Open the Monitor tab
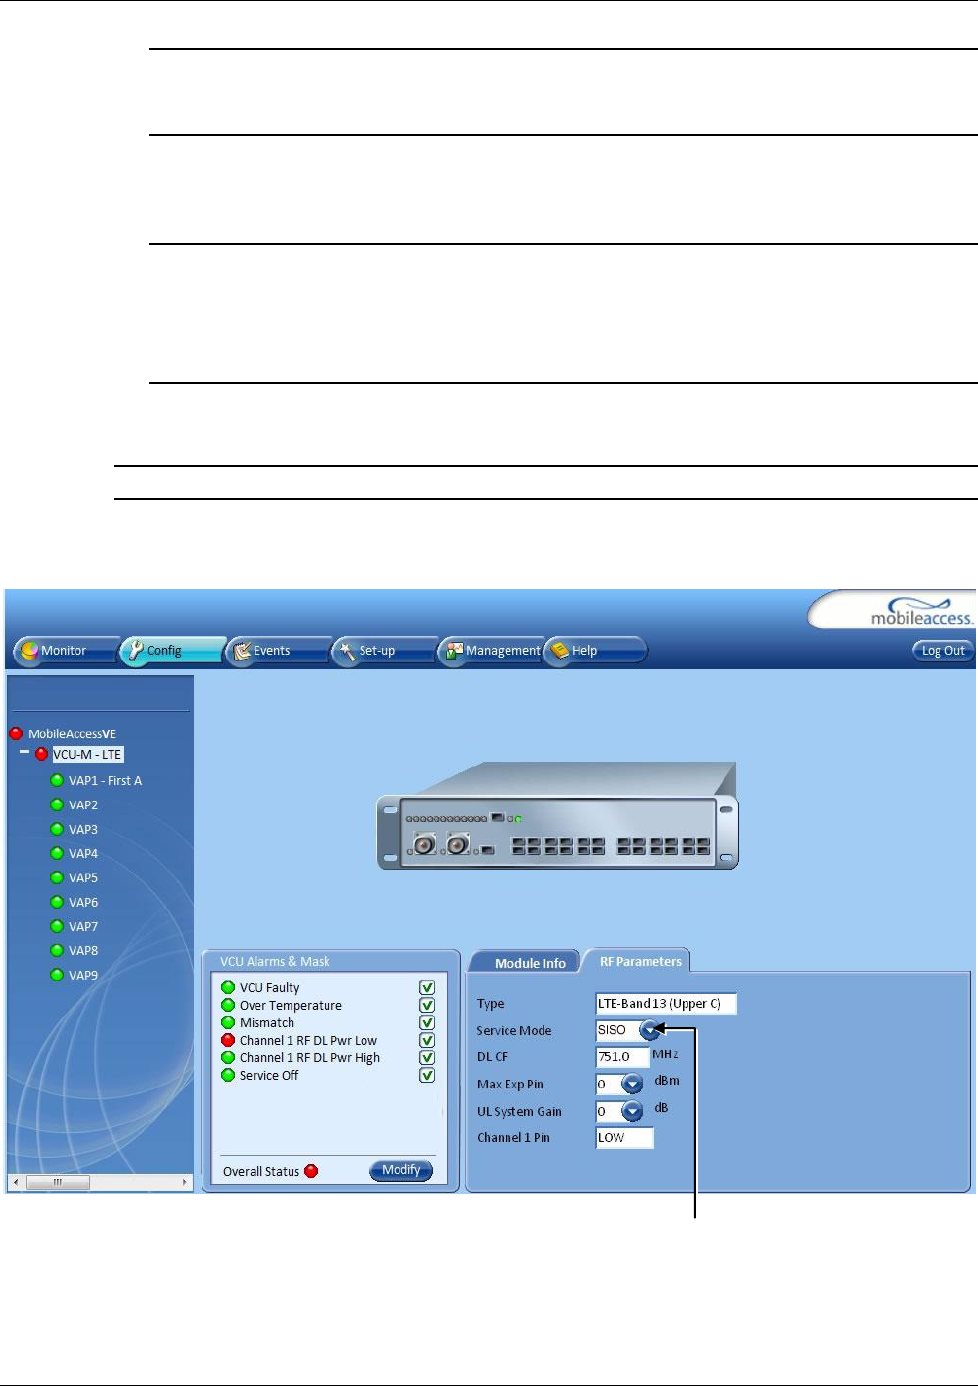This screenshot has width=978, height=1386. pyautogui.click(x=66, y=651)
